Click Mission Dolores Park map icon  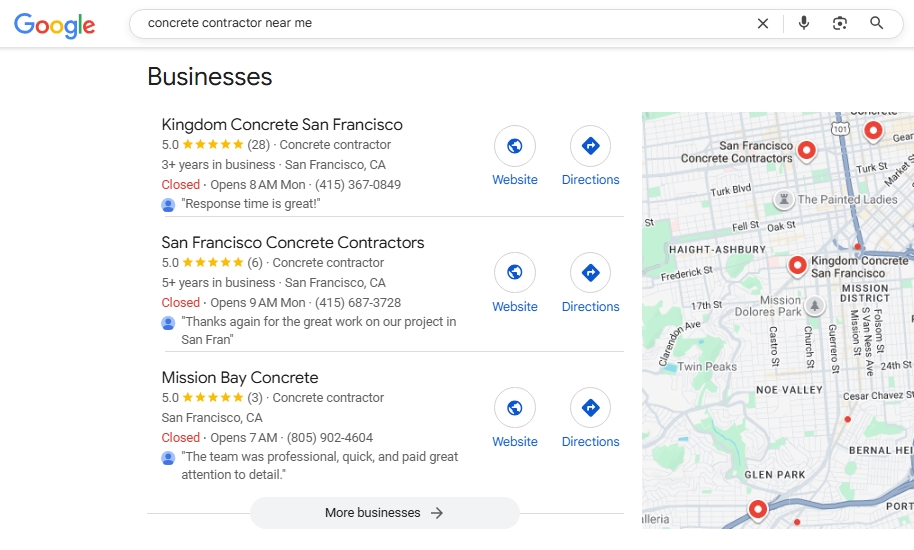tap(814, 305)
